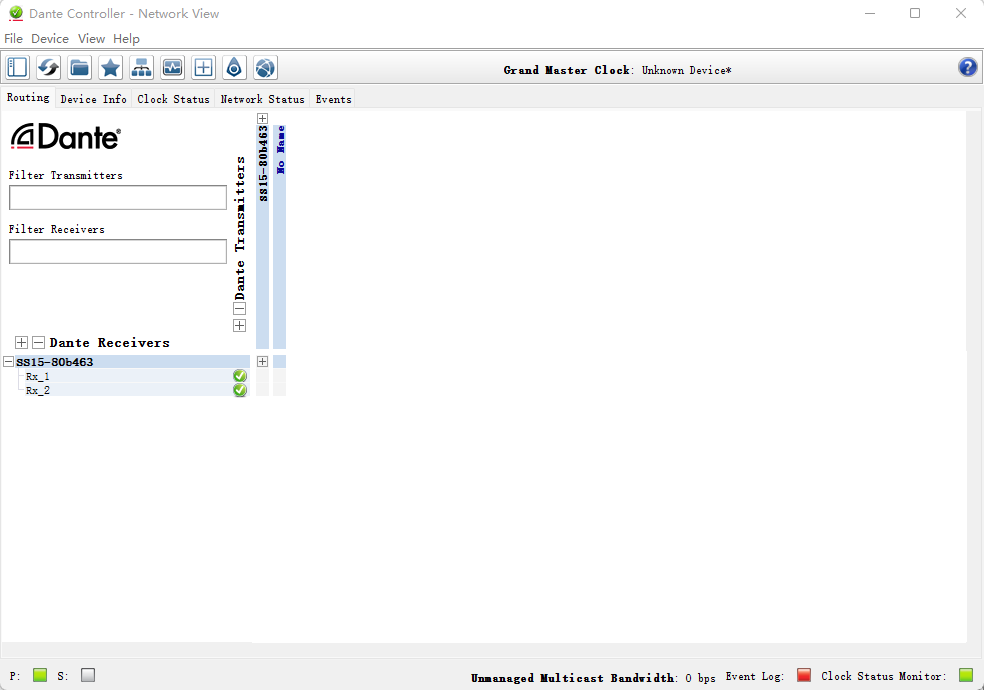Open the File menu

click(13, 39)
